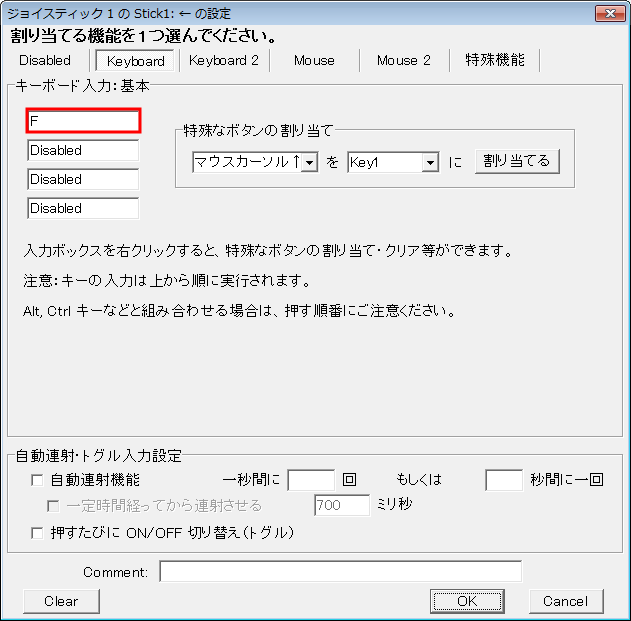This screenshot has width=631, height=621.
Task: Click the Comment text field
Action: 340,572
